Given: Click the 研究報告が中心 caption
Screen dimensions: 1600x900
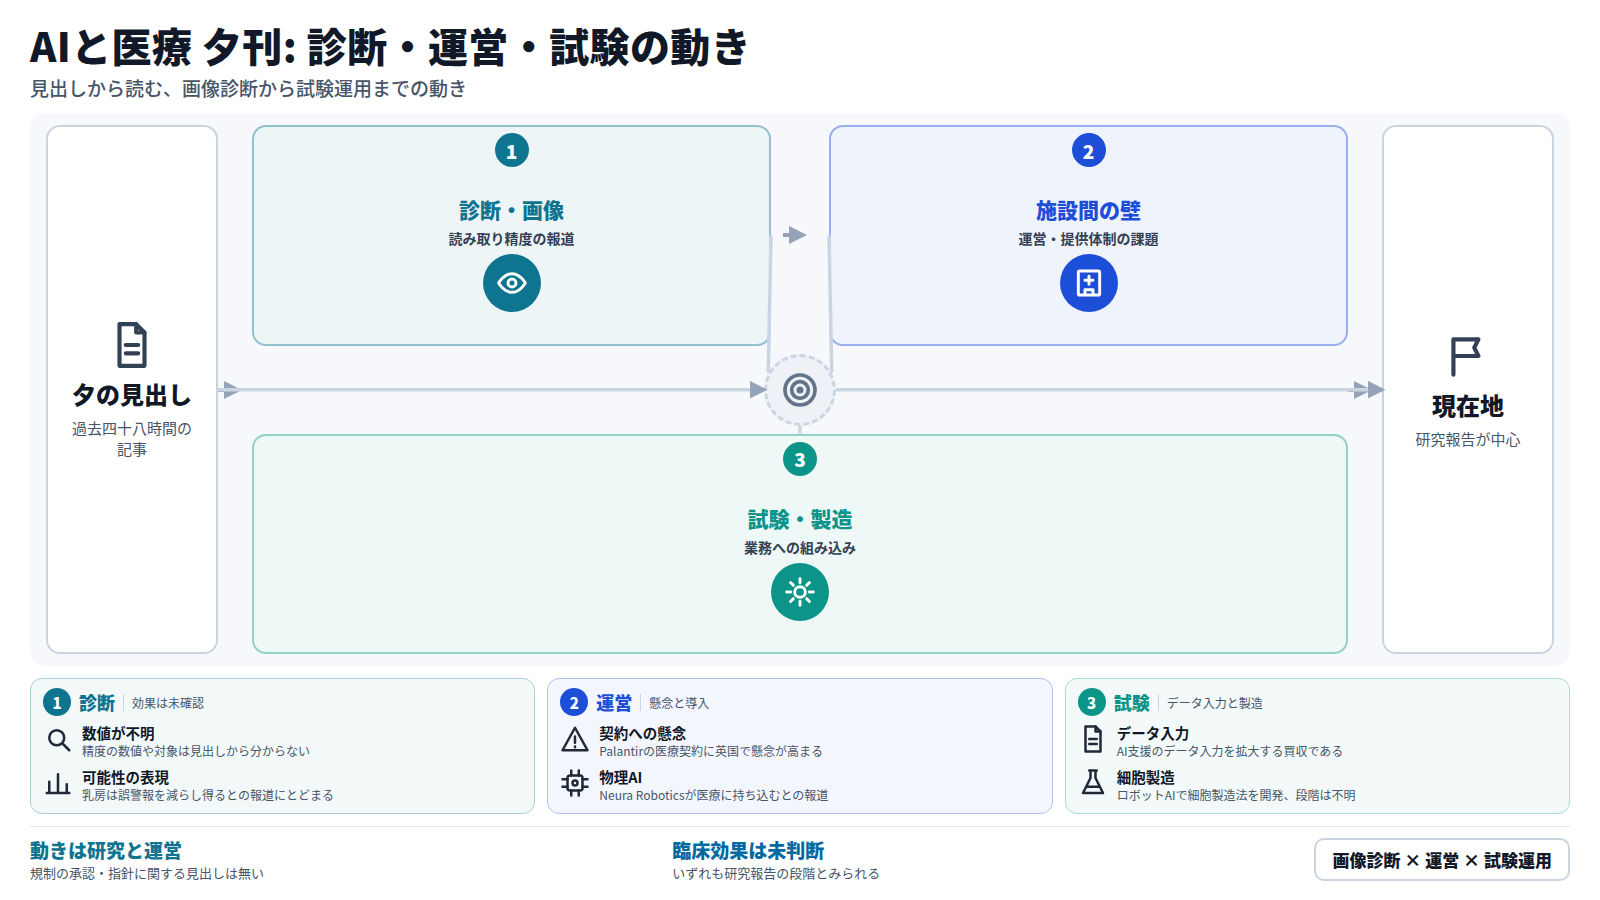Looking at the screenshot, I should pyautogui.click(x=1468, y=440).
